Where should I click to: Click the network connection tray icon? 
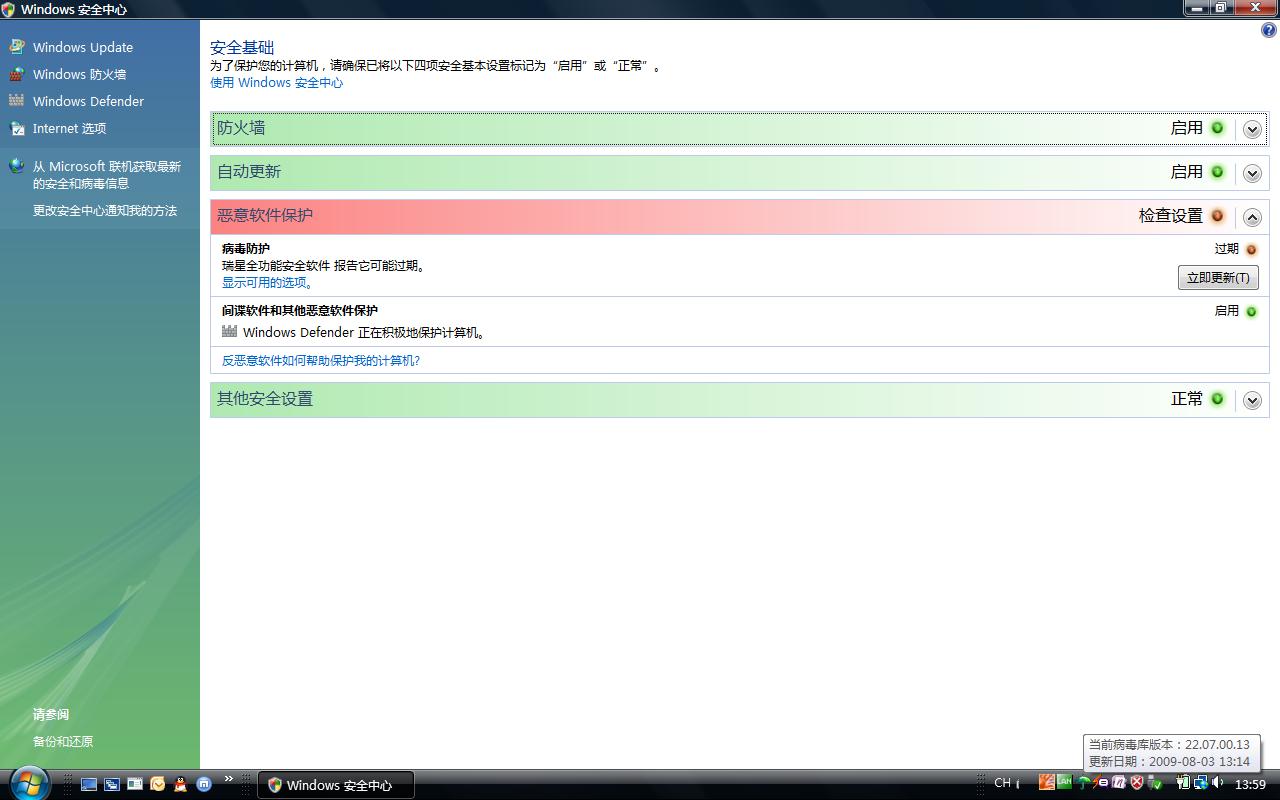(x=1200, y=783)
